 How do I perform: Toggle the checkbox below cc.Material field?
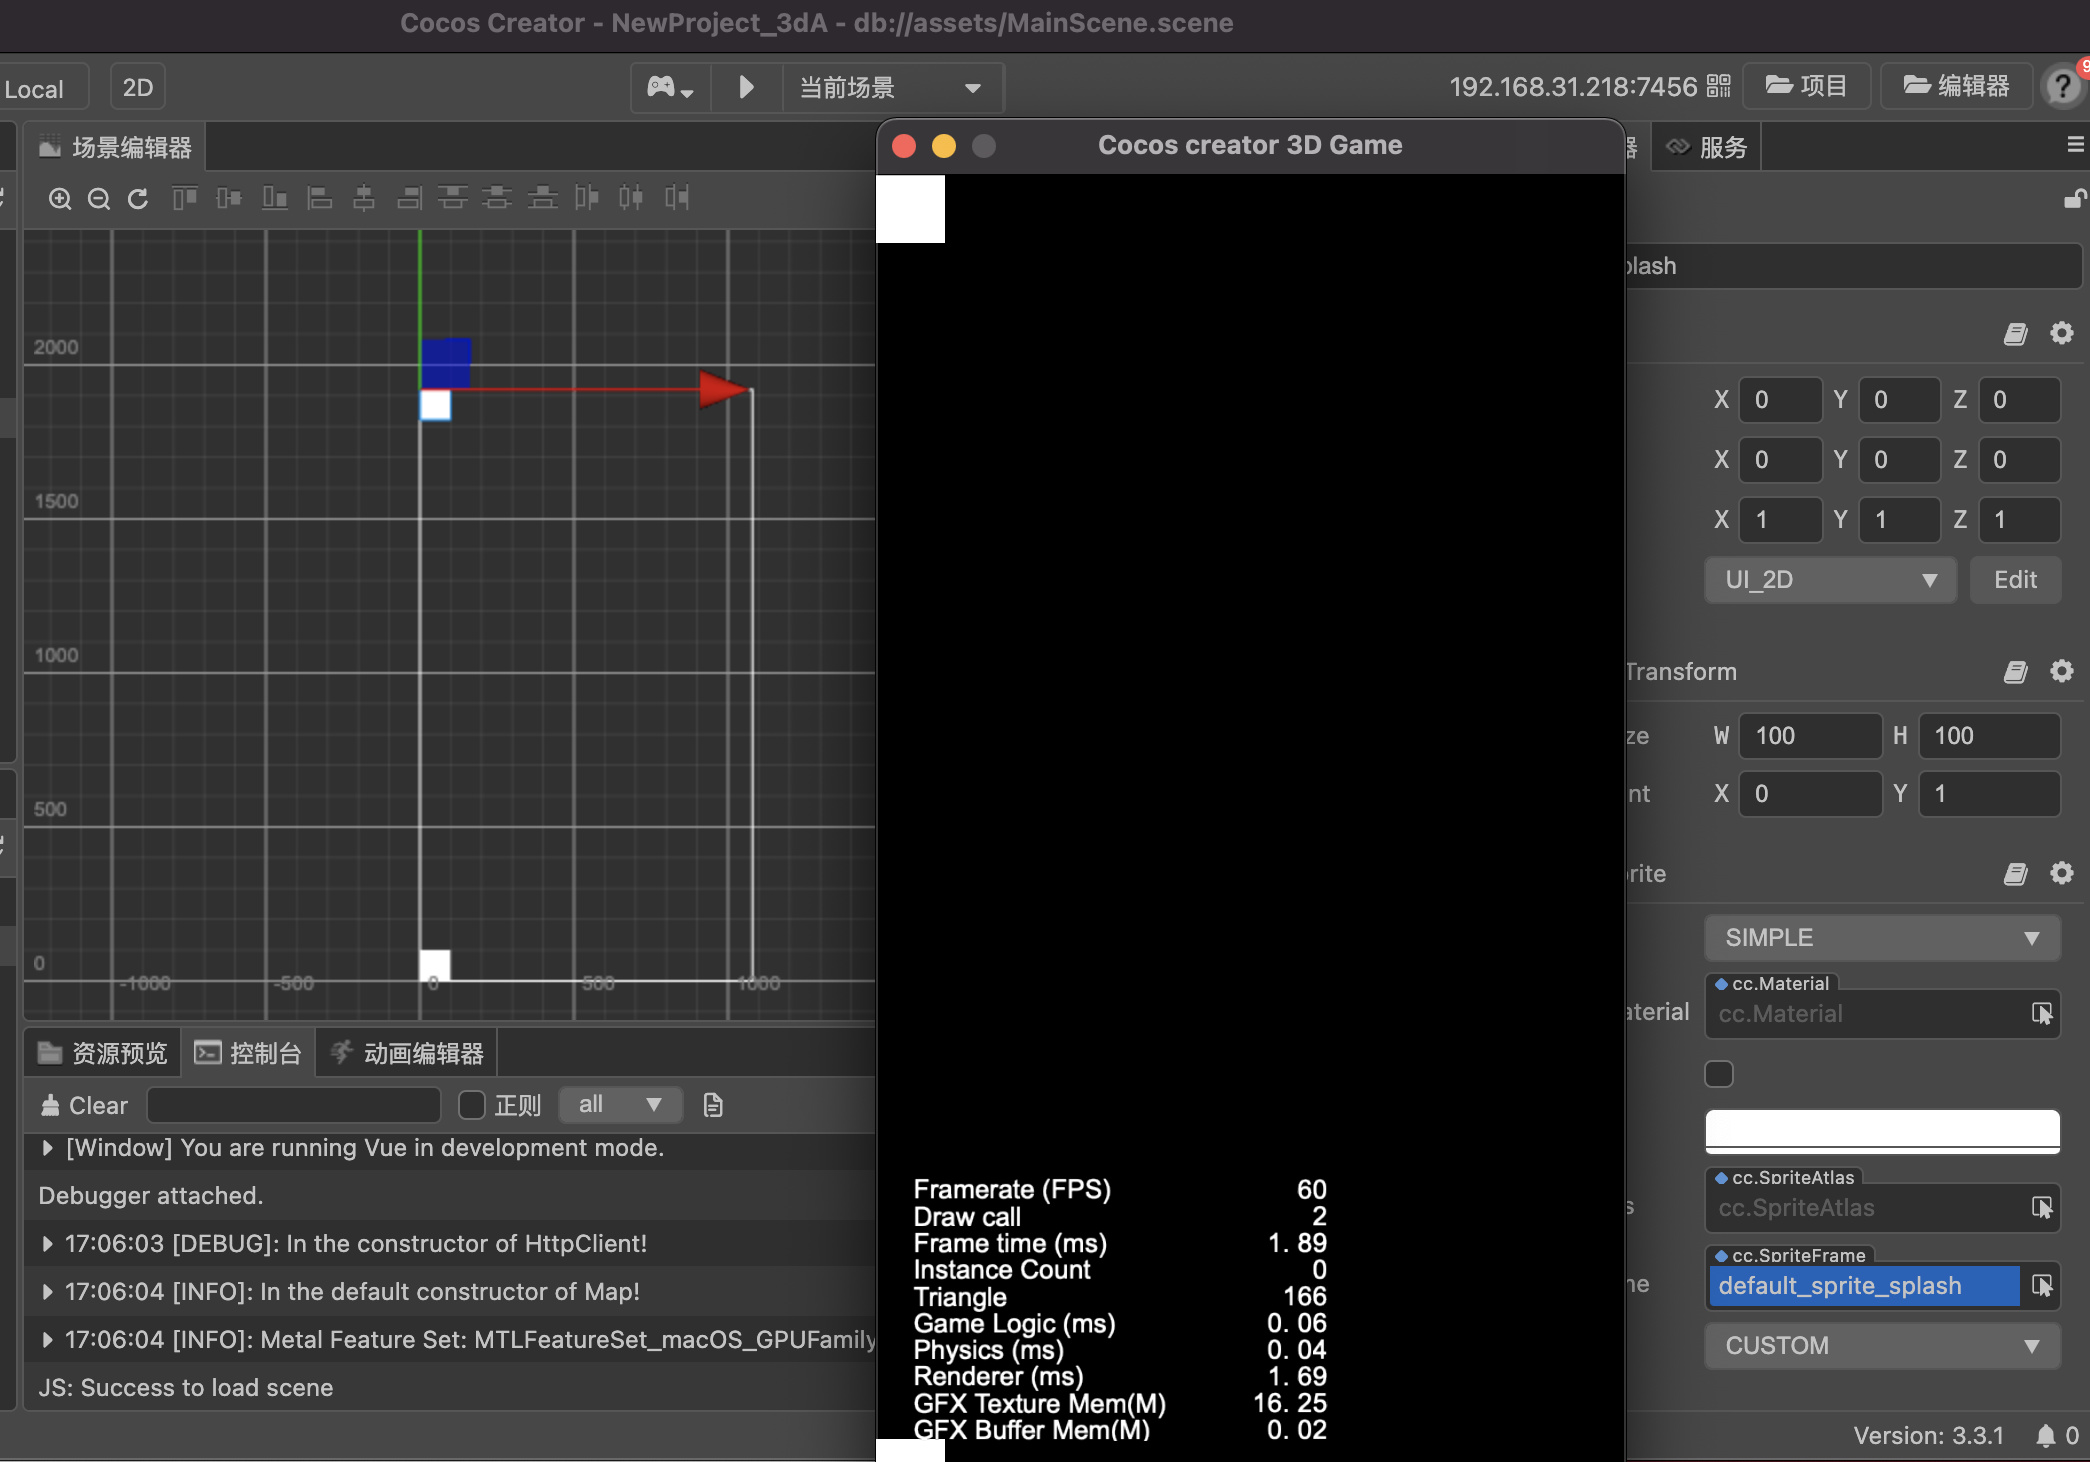pyautogui.click(x=1719, y=1074)
